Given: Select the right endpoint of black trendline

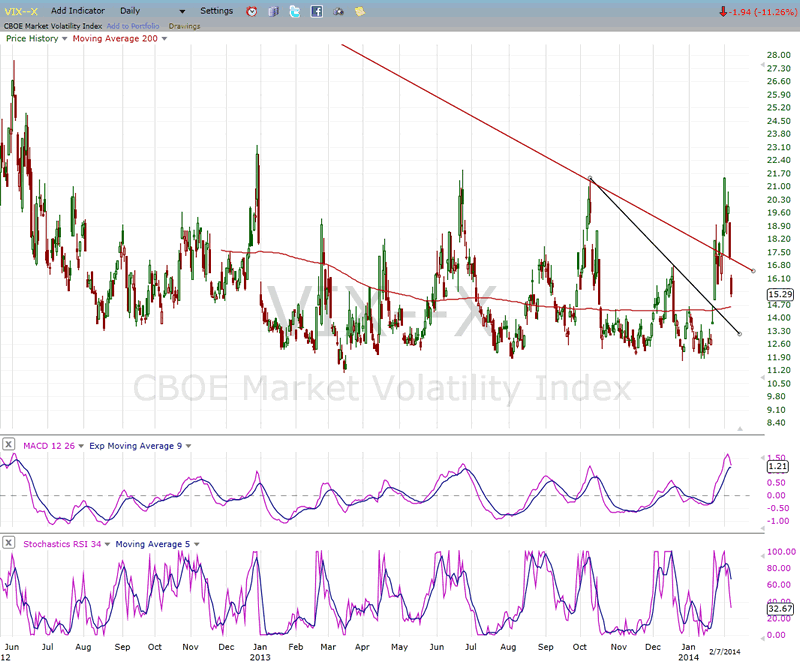Looking at the screenshot, I should (x=740, y=334).
